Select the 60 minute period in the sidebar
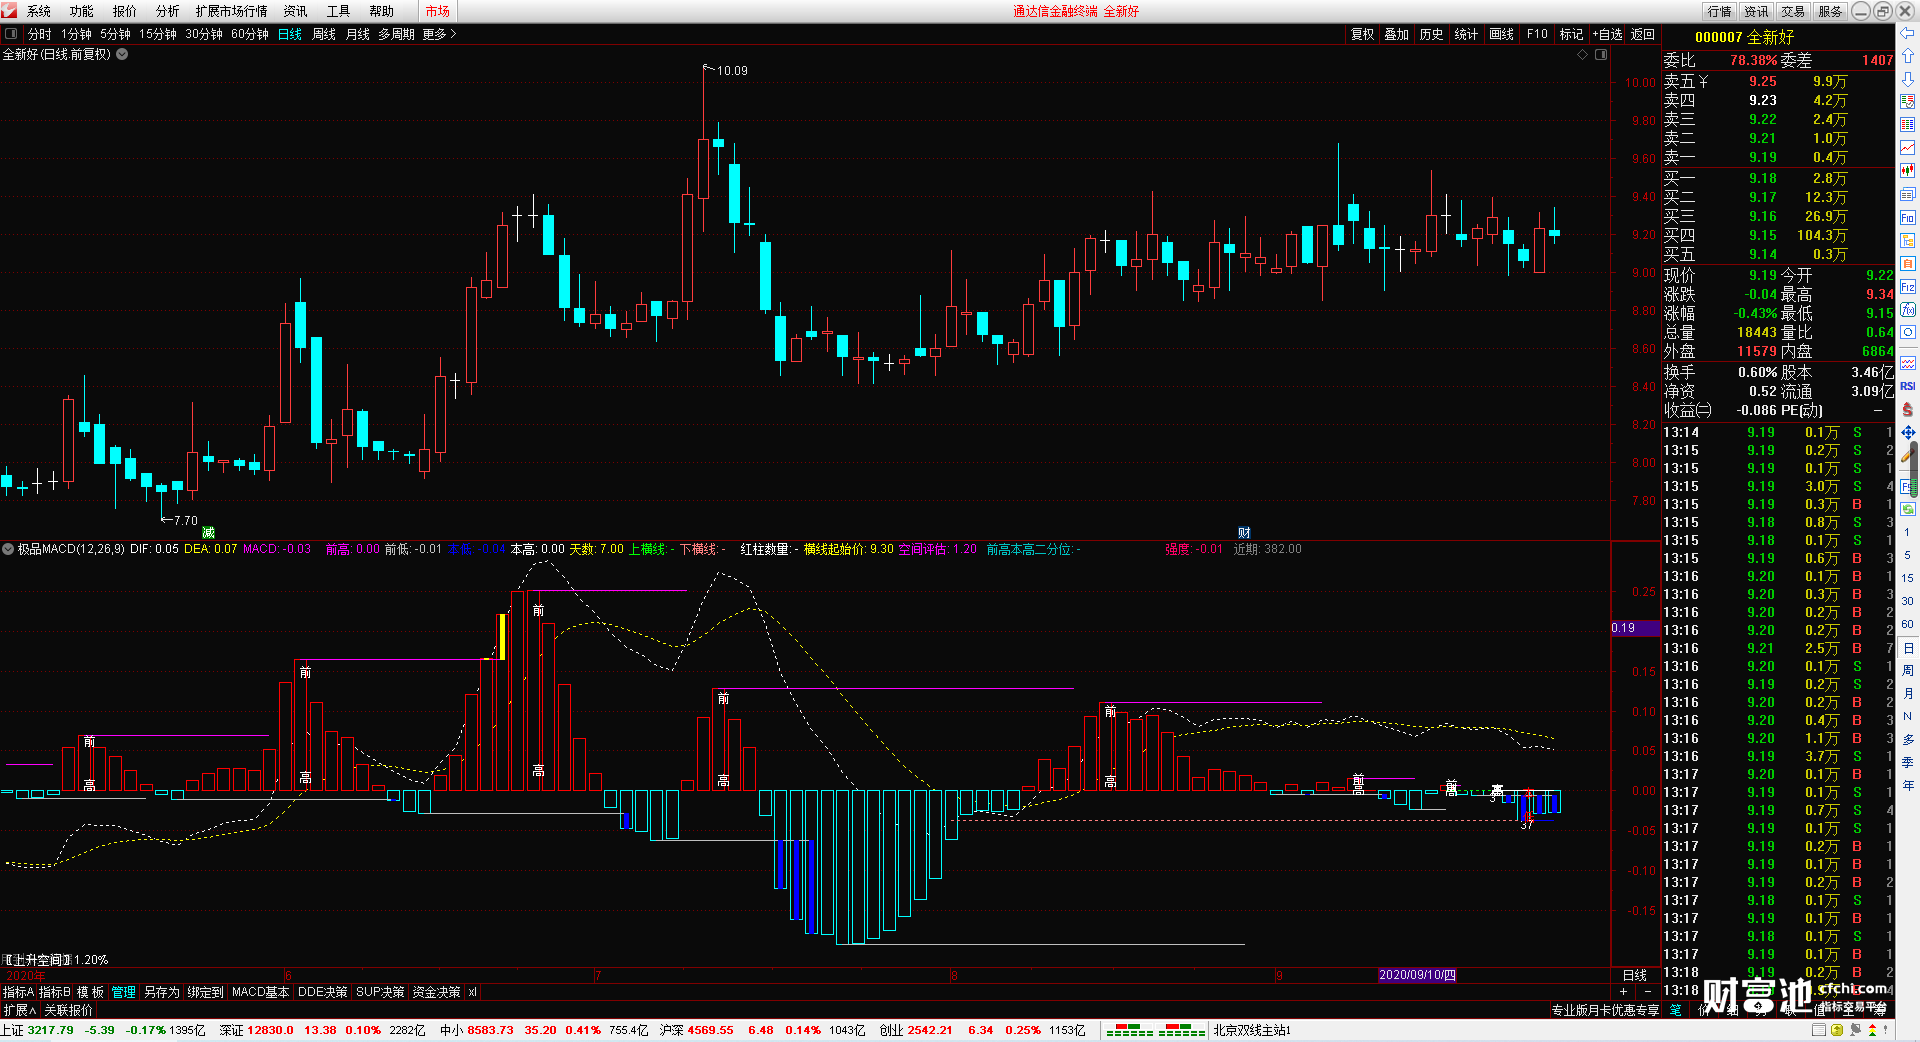 1908,624
